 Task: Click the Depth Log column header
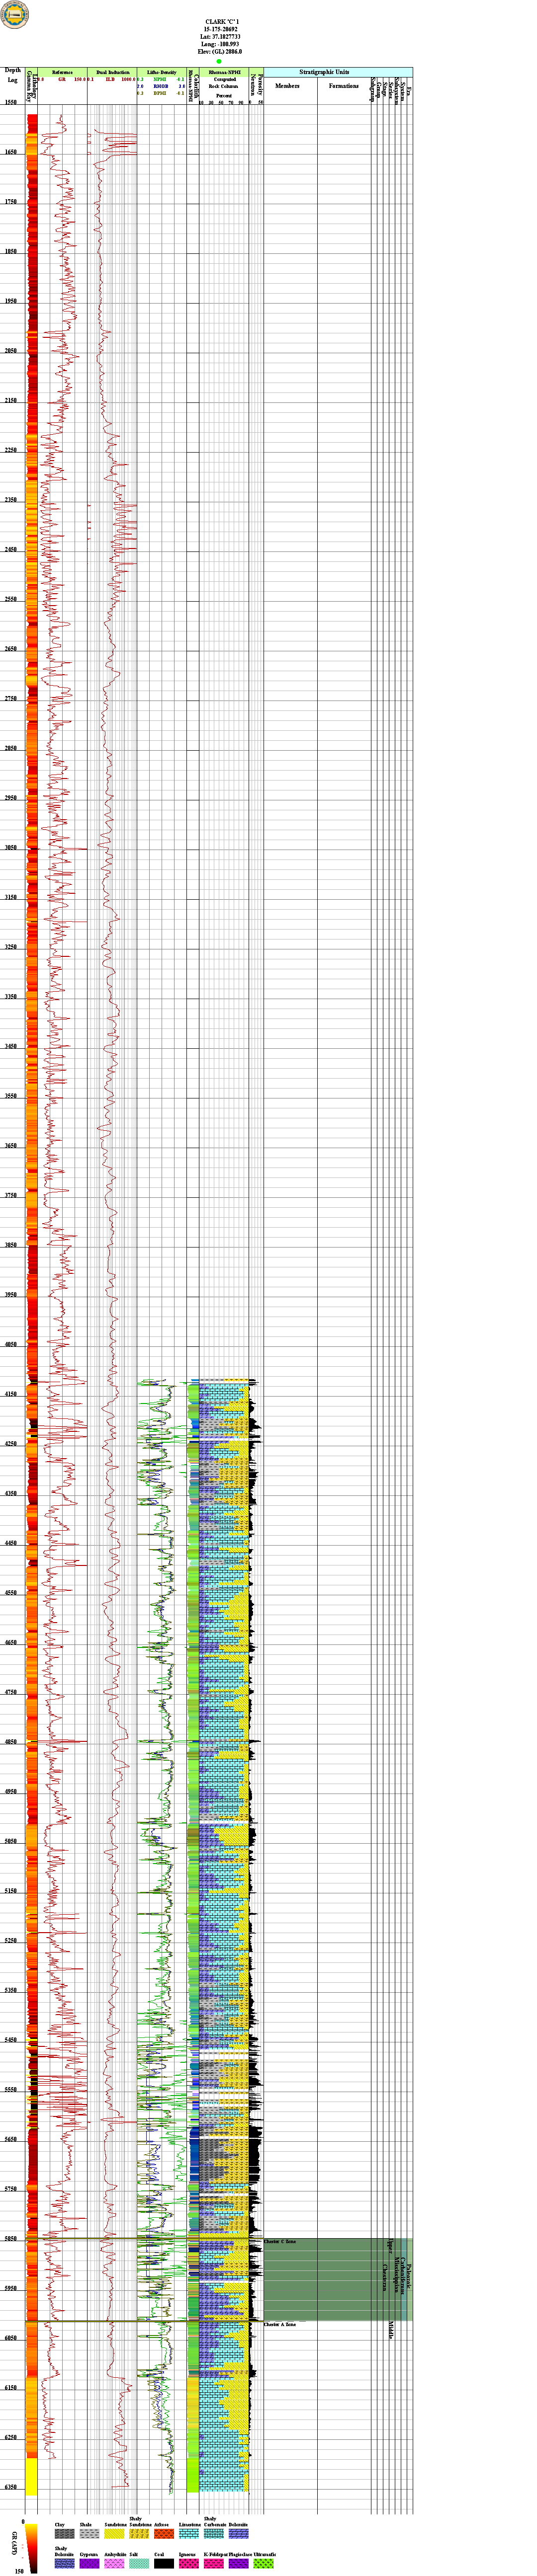tap(13, 75)
